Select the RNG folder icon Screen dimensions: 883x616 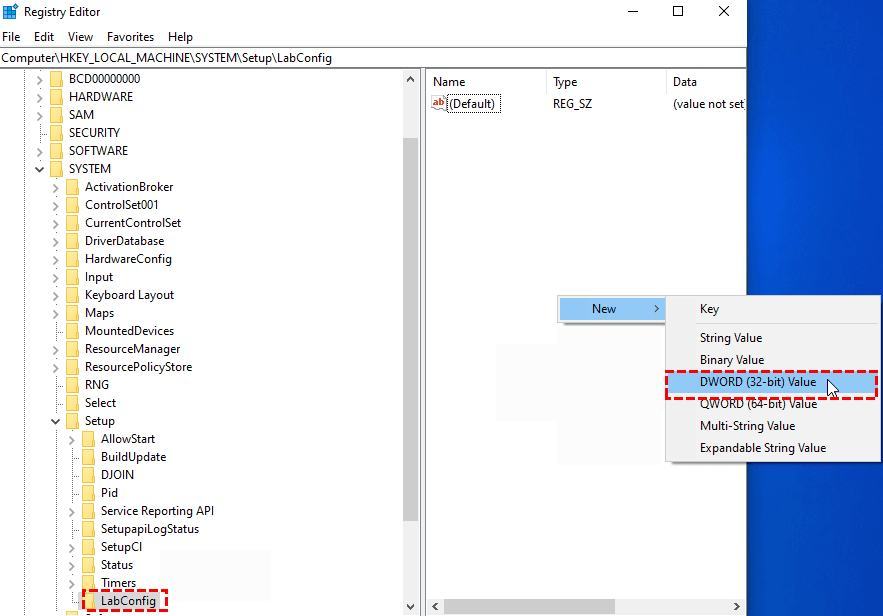pos(72,385)
